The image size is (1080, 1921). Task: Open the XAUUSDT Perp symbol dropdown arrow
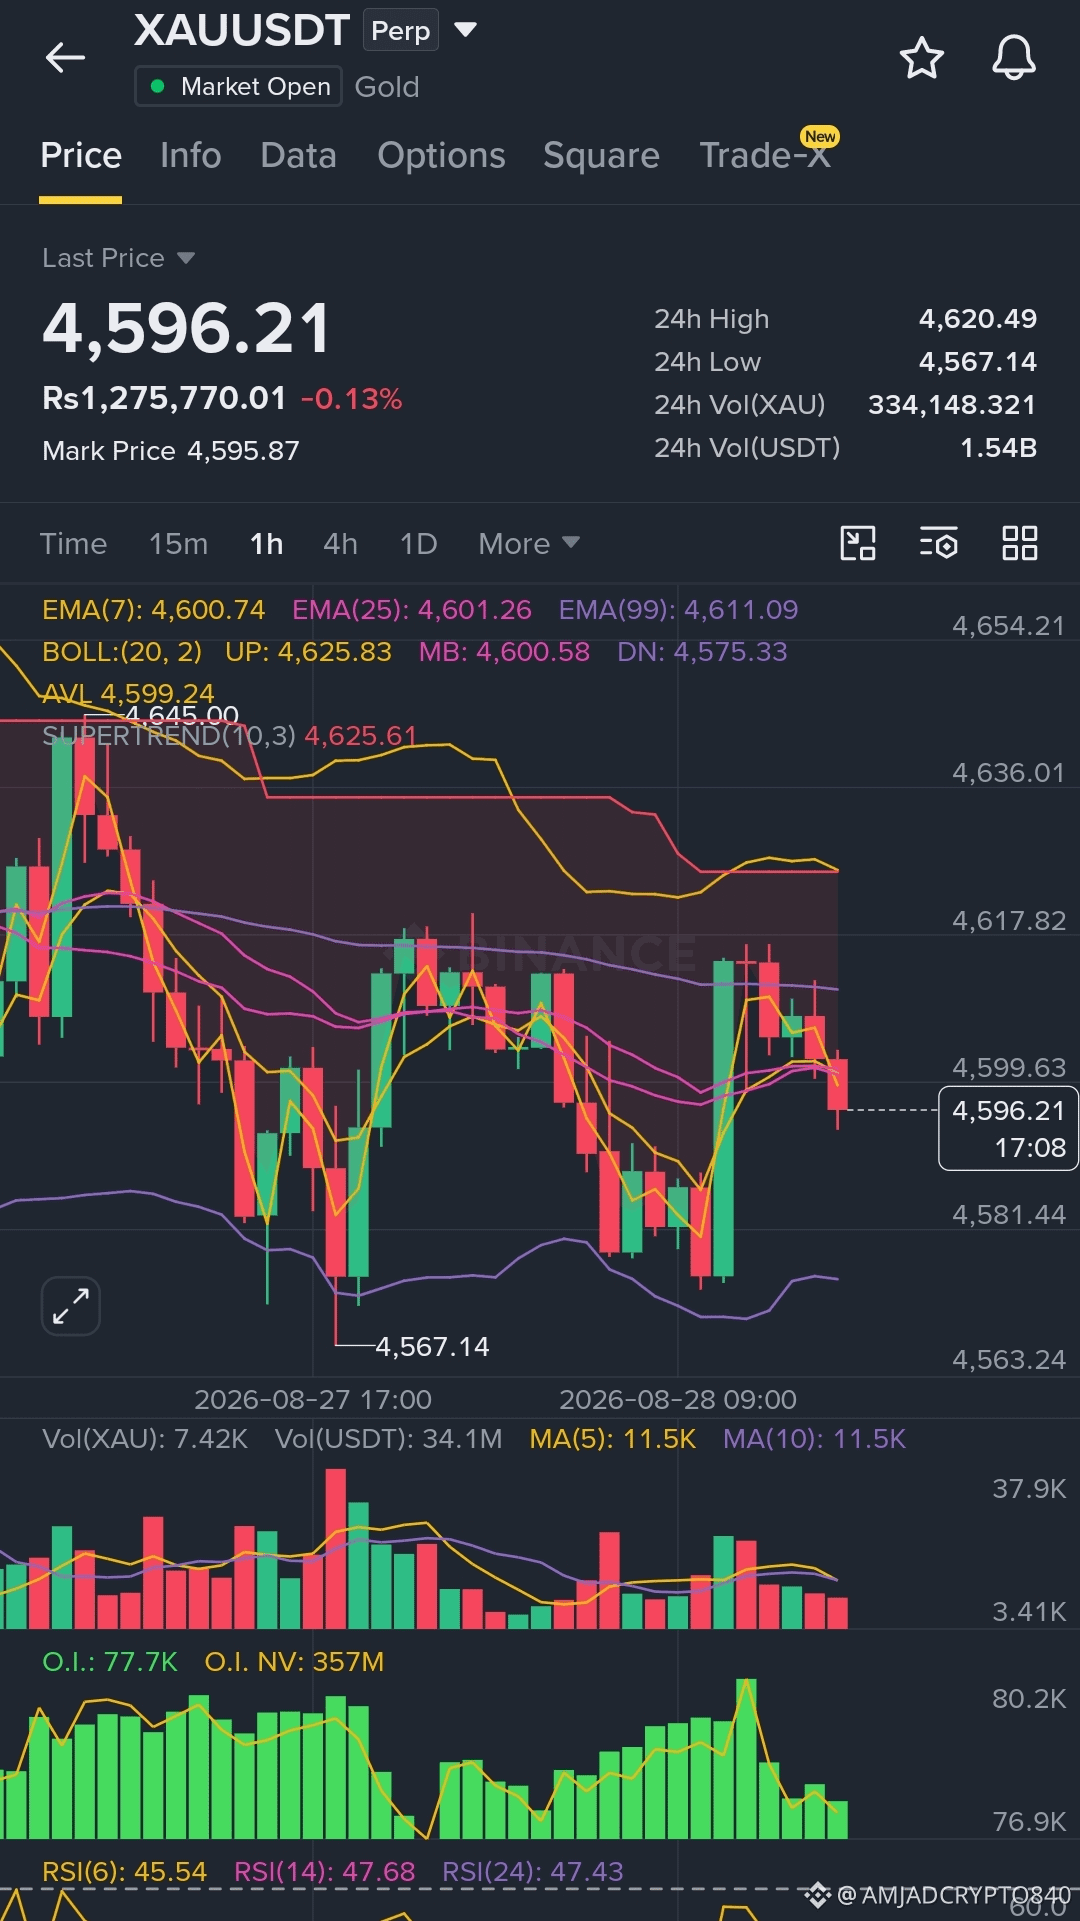coord(465,30)
